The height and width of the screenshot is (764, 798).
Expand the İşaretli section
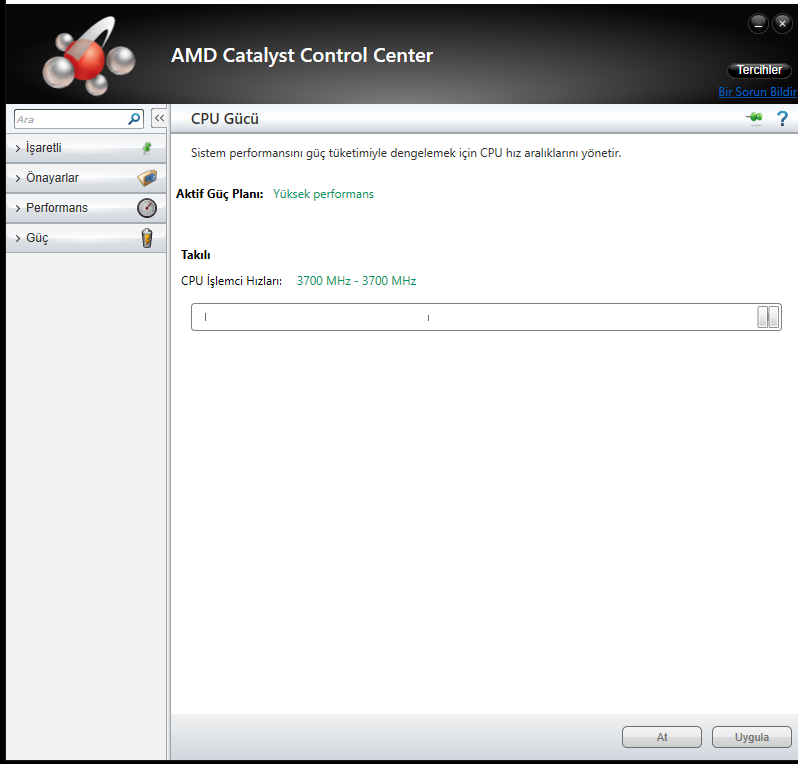[x=86, y=148]
